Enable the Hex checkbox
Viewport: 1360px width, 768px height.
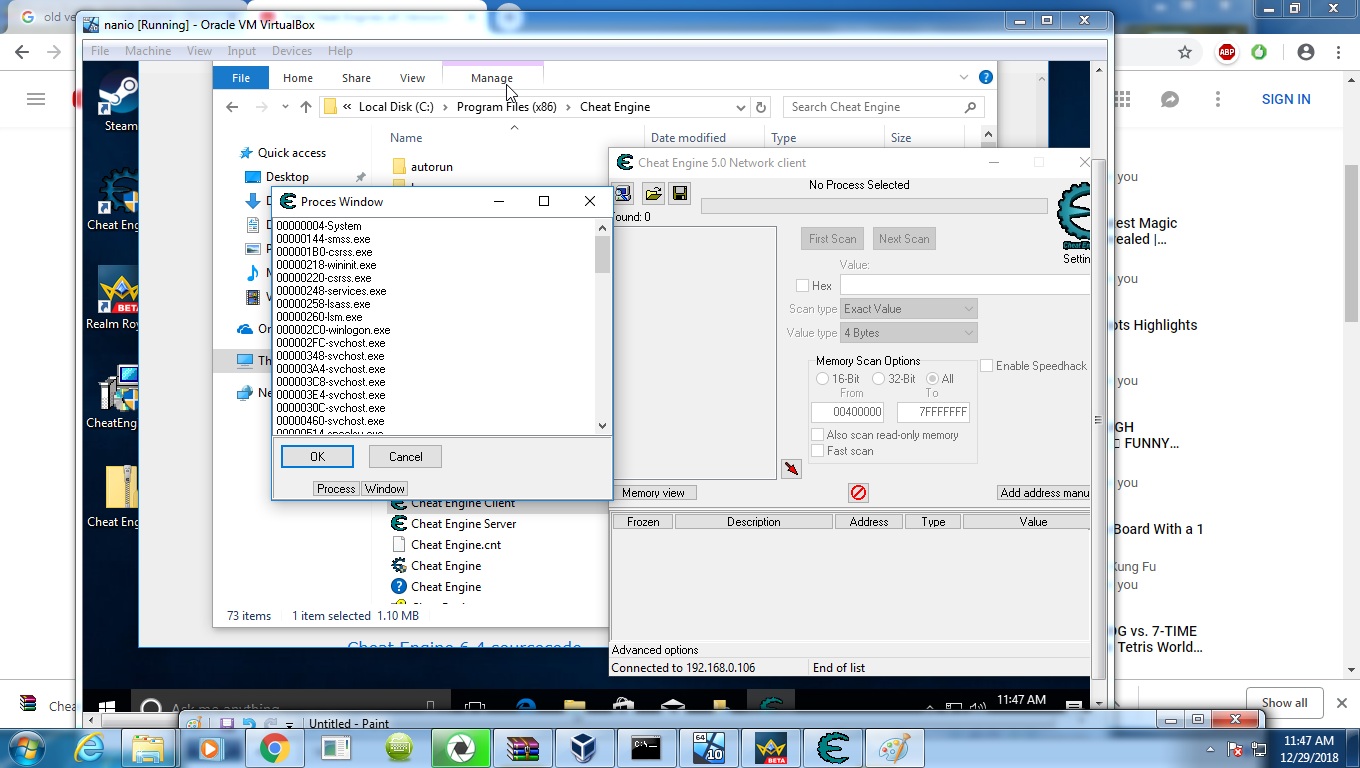point(802,286)
